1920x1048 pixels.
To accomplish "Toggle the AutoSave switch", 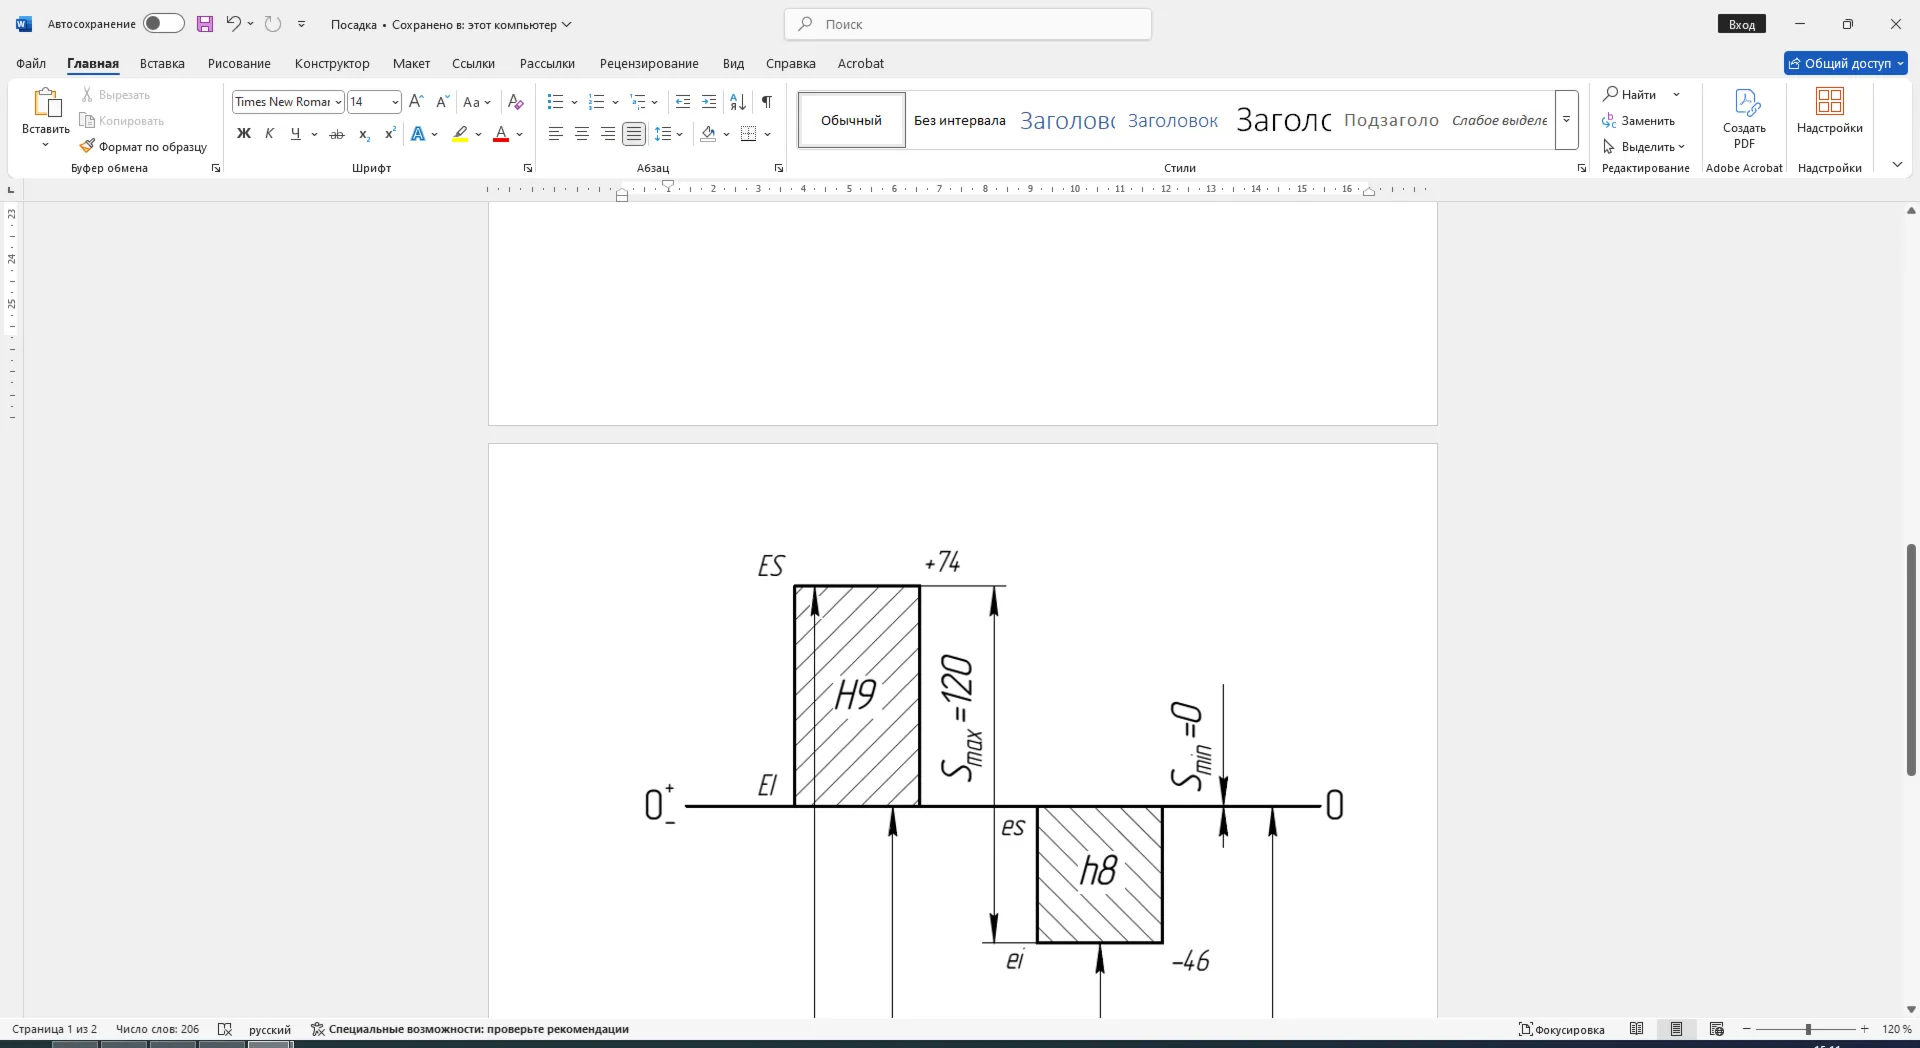I will tap(163, 24).
